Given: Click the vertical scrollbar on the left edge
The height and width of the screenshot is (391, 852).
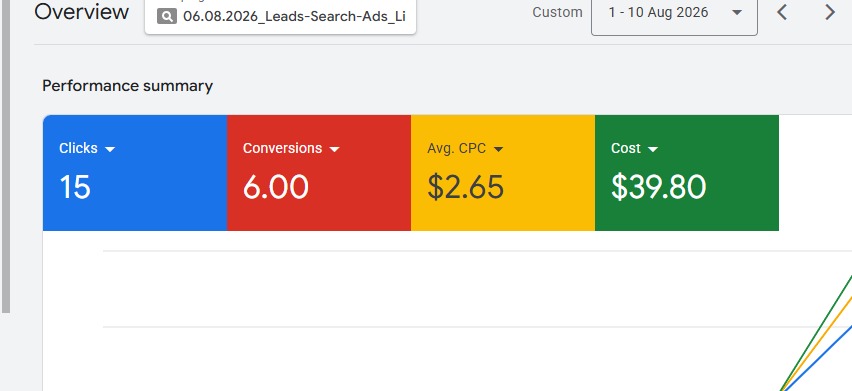Looking at the screenshot, I should 5,156.
